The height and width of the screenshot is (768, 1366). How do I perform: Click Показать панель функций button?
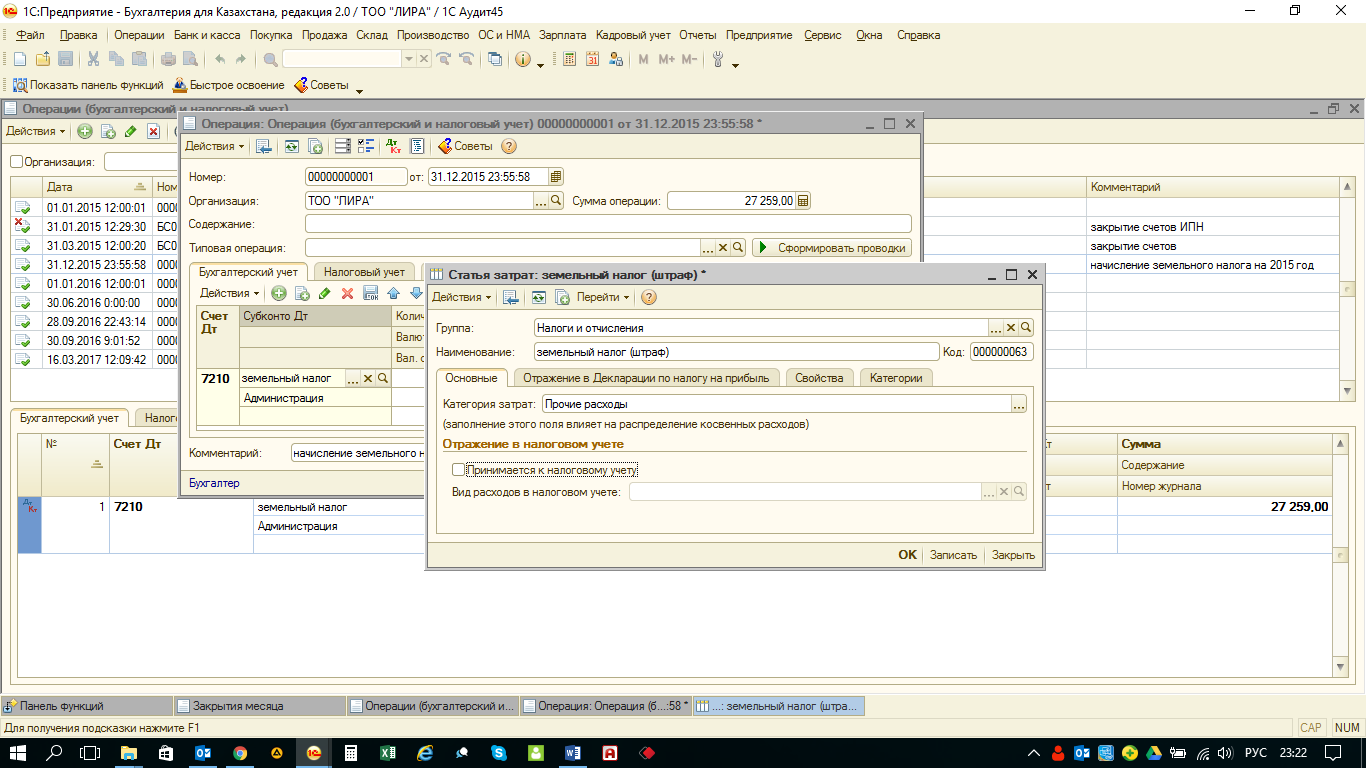point(88,85)
